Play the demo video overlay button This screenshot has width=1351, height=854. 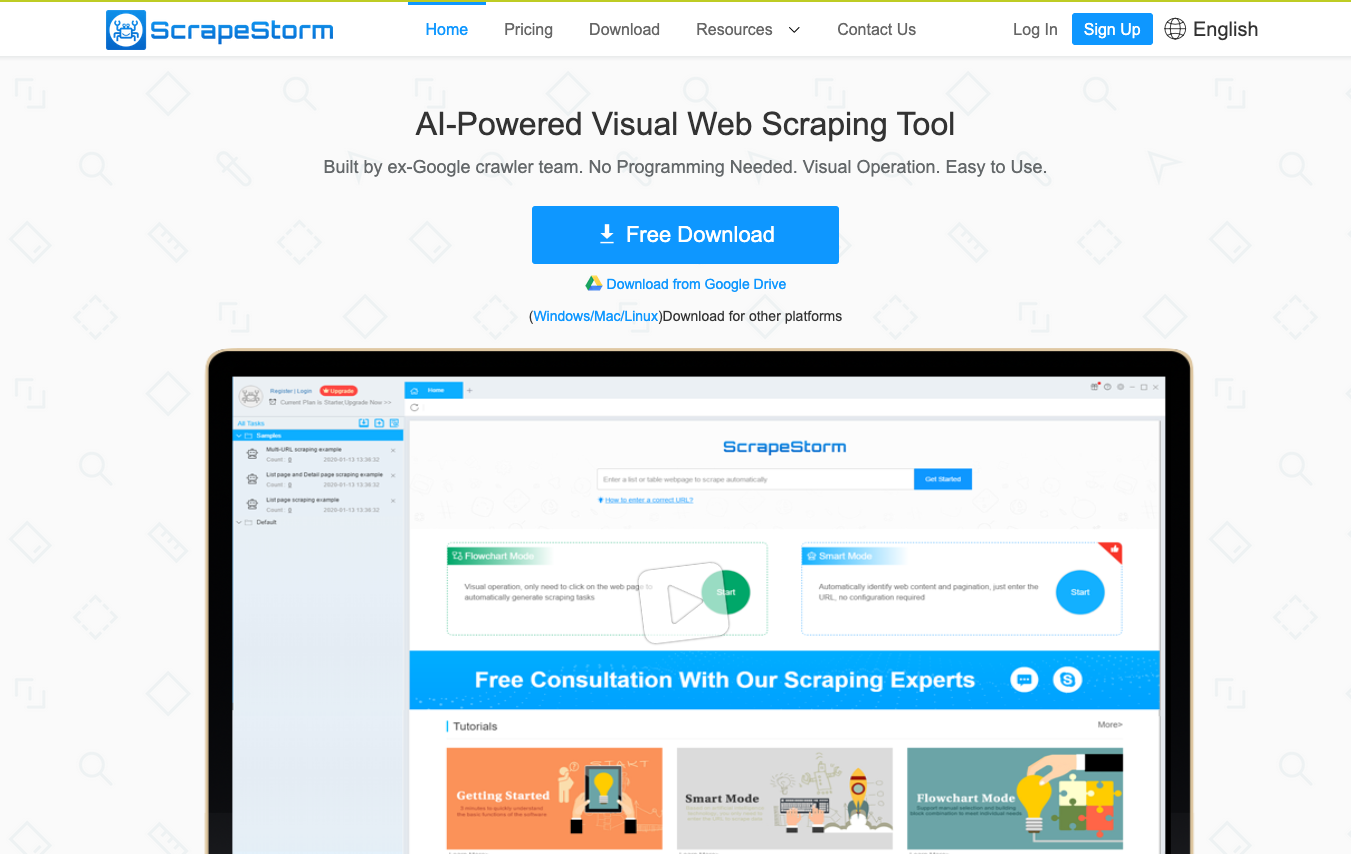click(x=686, y=602)
